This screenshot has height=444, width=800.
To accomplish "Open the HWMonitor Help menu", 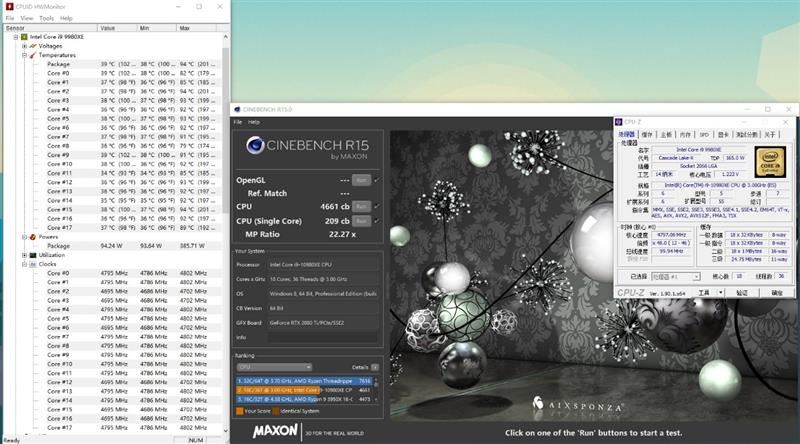I will tap(66, 18).
